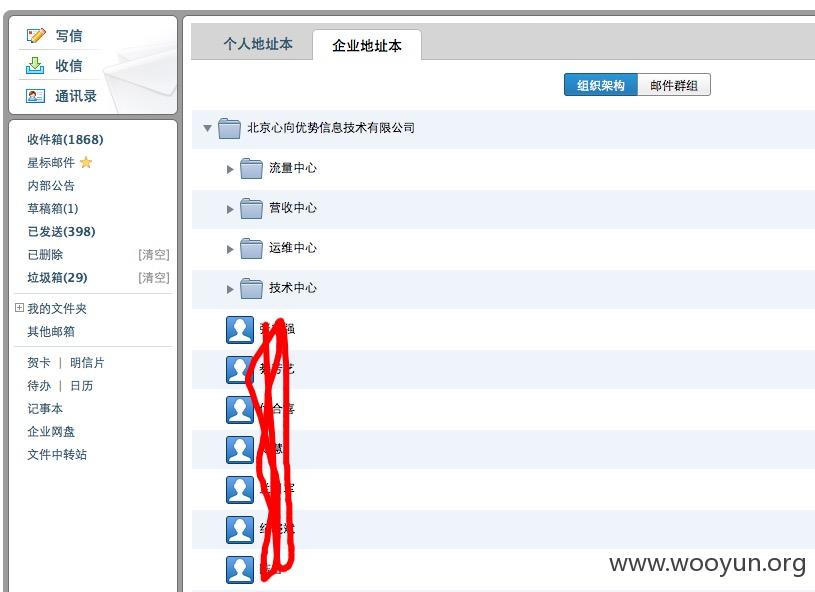This screenshot has height=592, width=815.
Task: Open the 记事本 notepad
Action: (45, 409)
